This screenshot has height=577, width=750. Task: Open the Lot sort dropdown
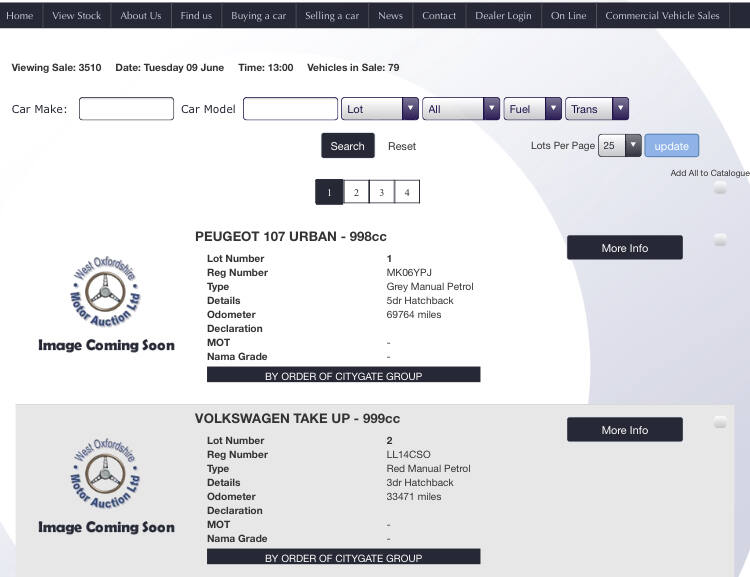coord(380,109)
